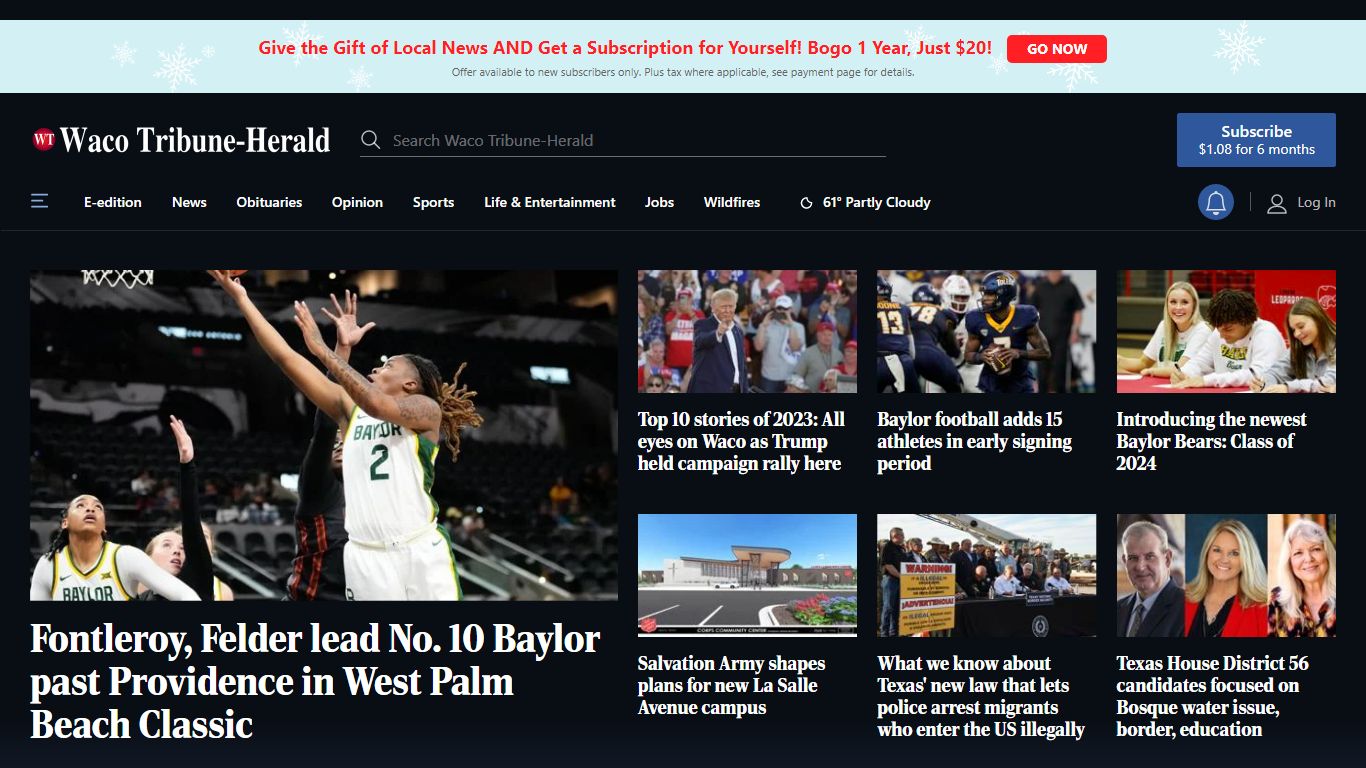
Task: Click the 'Offer available to new subscribers only' fine print
Action: (x=683, y=72)
